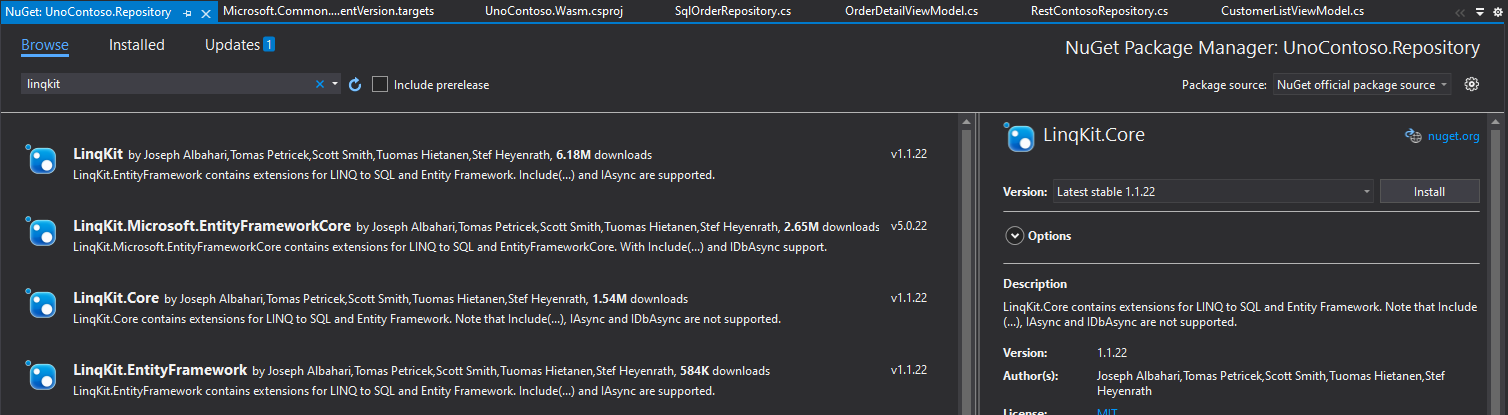Screen dimensions: 1508x415
Task: Click the 584K downloads text
Action: point(725,371)
